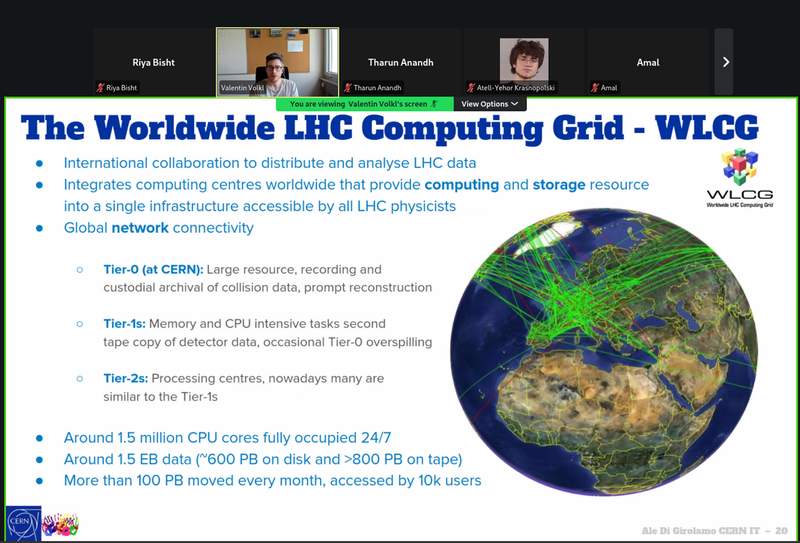Select Tharun Anandh's participant tile

pyautogui.click(x=401, y=62)
